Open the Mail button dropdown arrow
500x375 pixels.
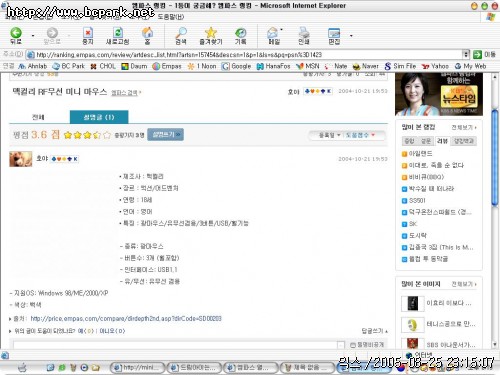coord(282,30)
